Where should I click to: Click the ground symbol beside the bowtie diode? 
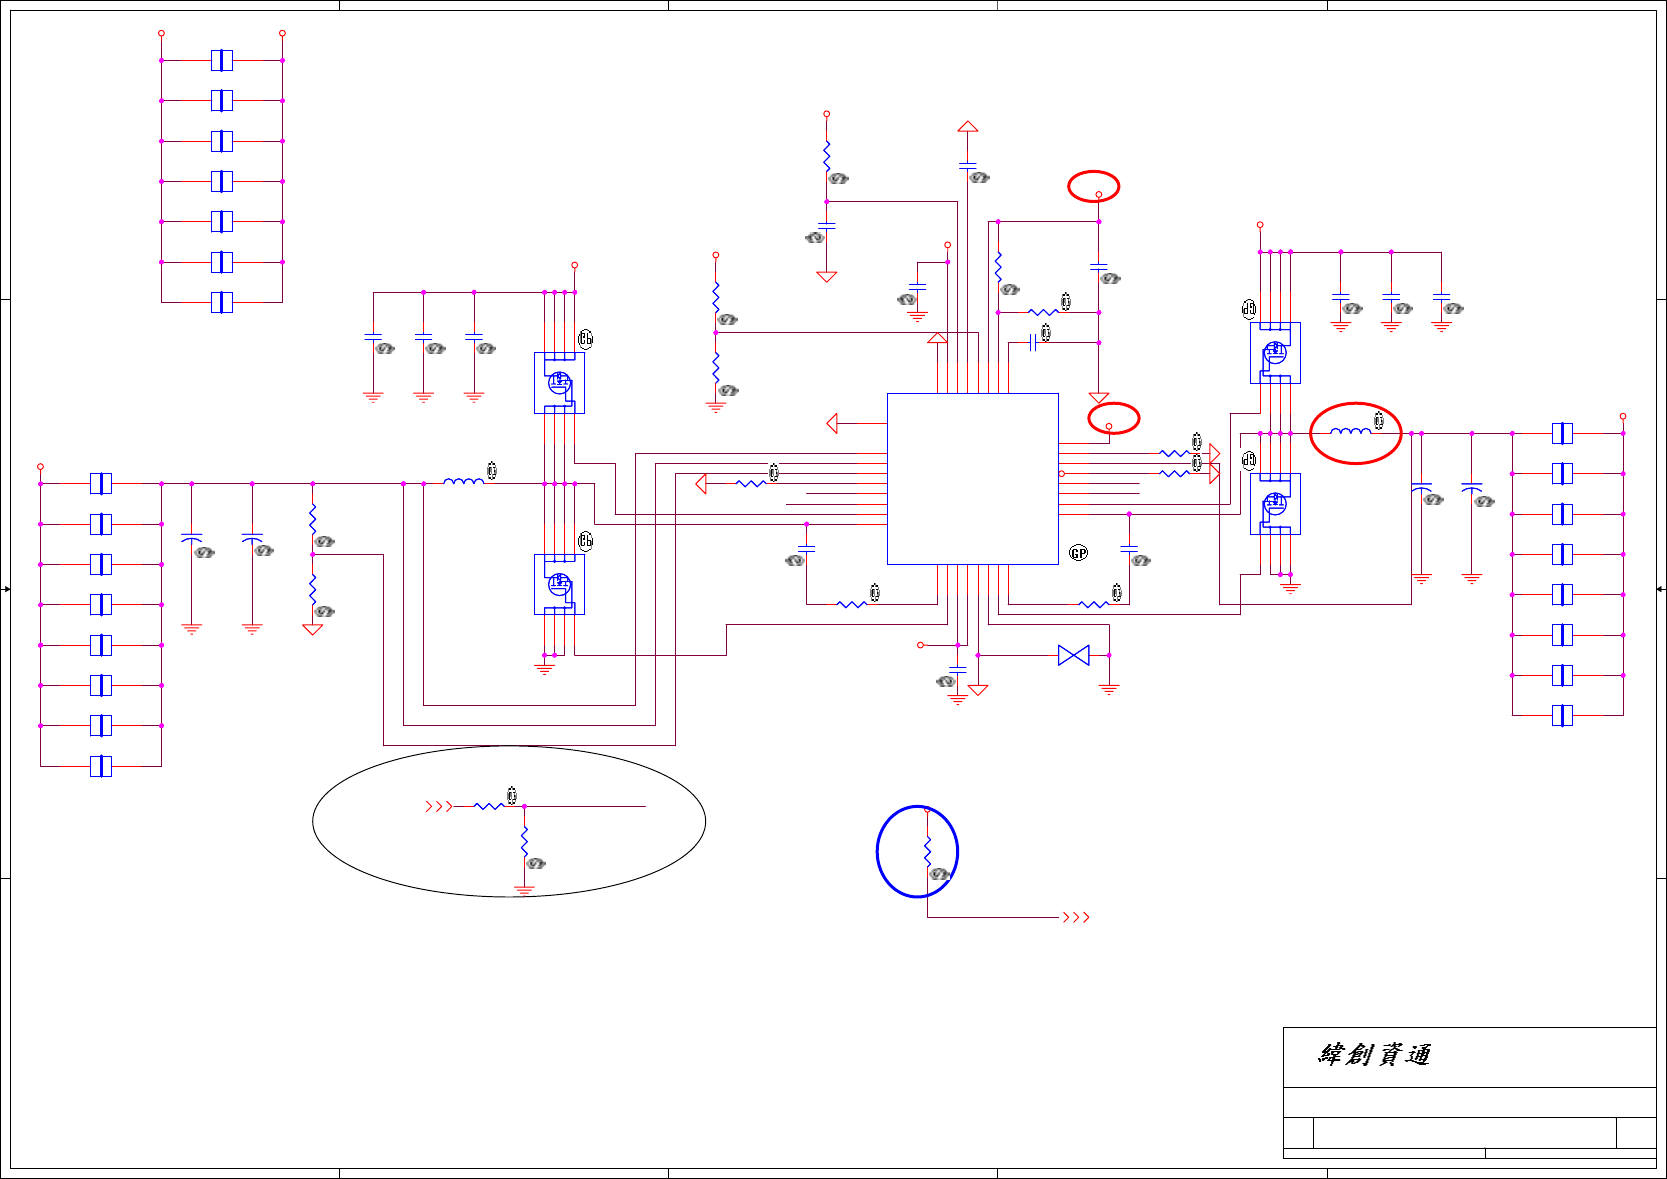pyautogui.click(x=1109, y=689)
